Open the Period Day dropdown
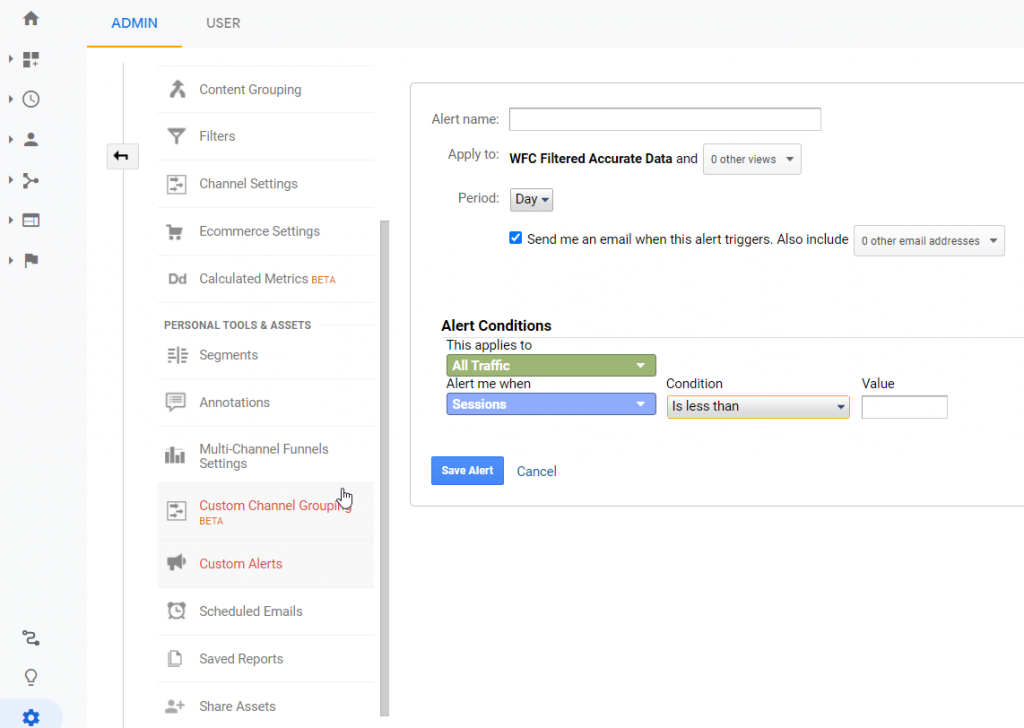 click(531, 199)
